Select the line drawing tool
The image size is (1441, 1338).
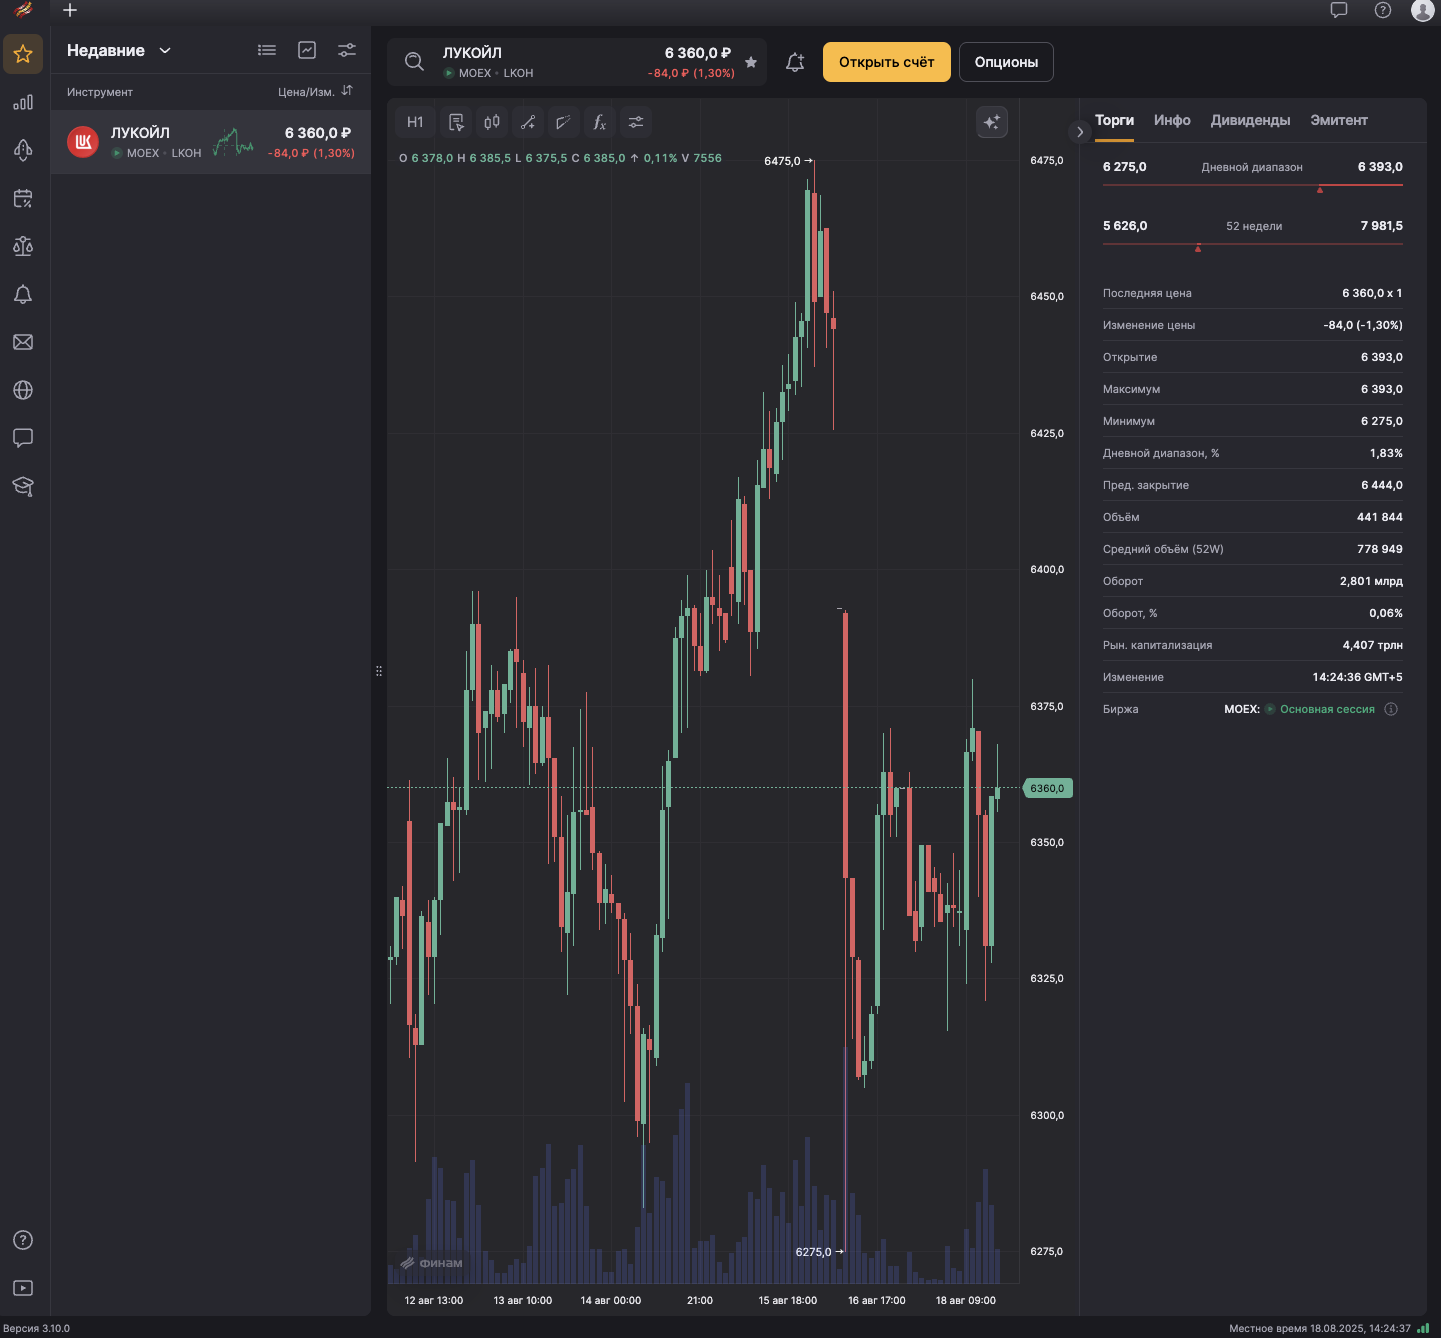point(528,122)
